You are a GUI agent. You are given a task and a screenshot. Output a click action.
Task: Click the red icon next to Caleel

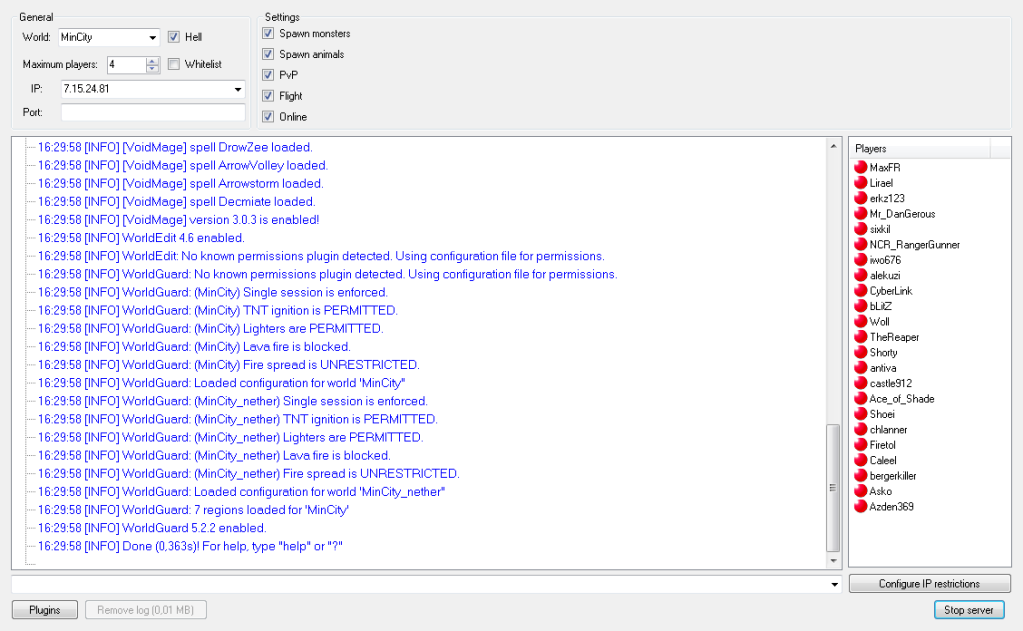coord(861,460)
